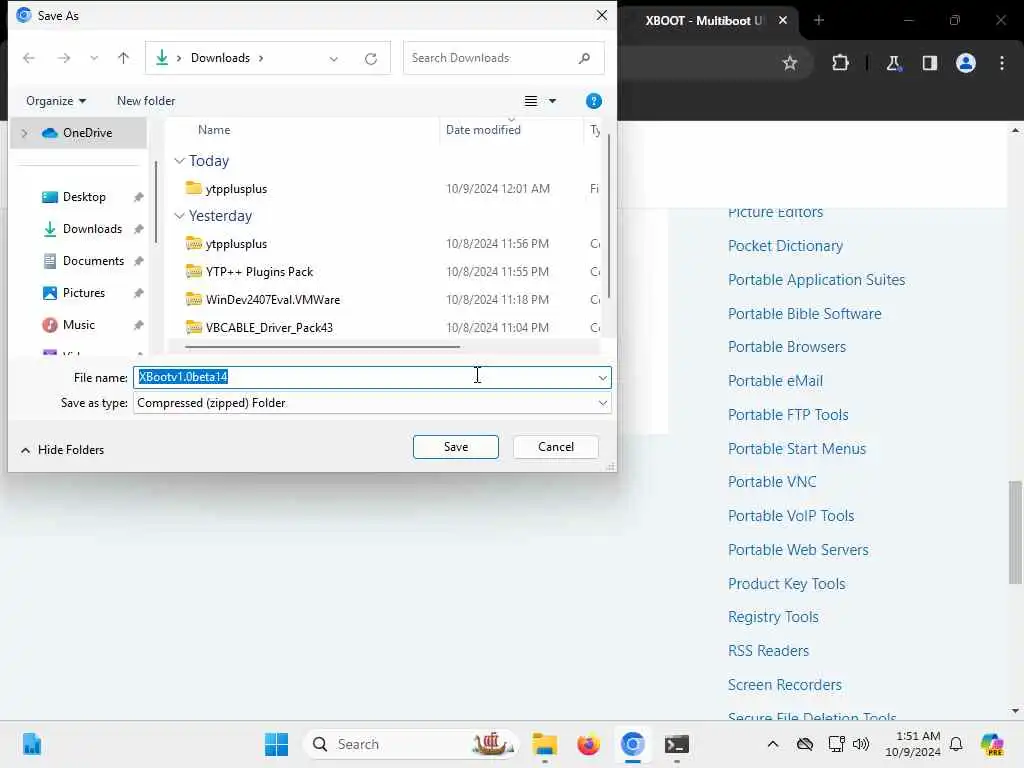Image resolution: width=1024 pixels, height=768 pixels.
Task: Switch to the XBOOT browser tab
Action: tap(705, 20)
